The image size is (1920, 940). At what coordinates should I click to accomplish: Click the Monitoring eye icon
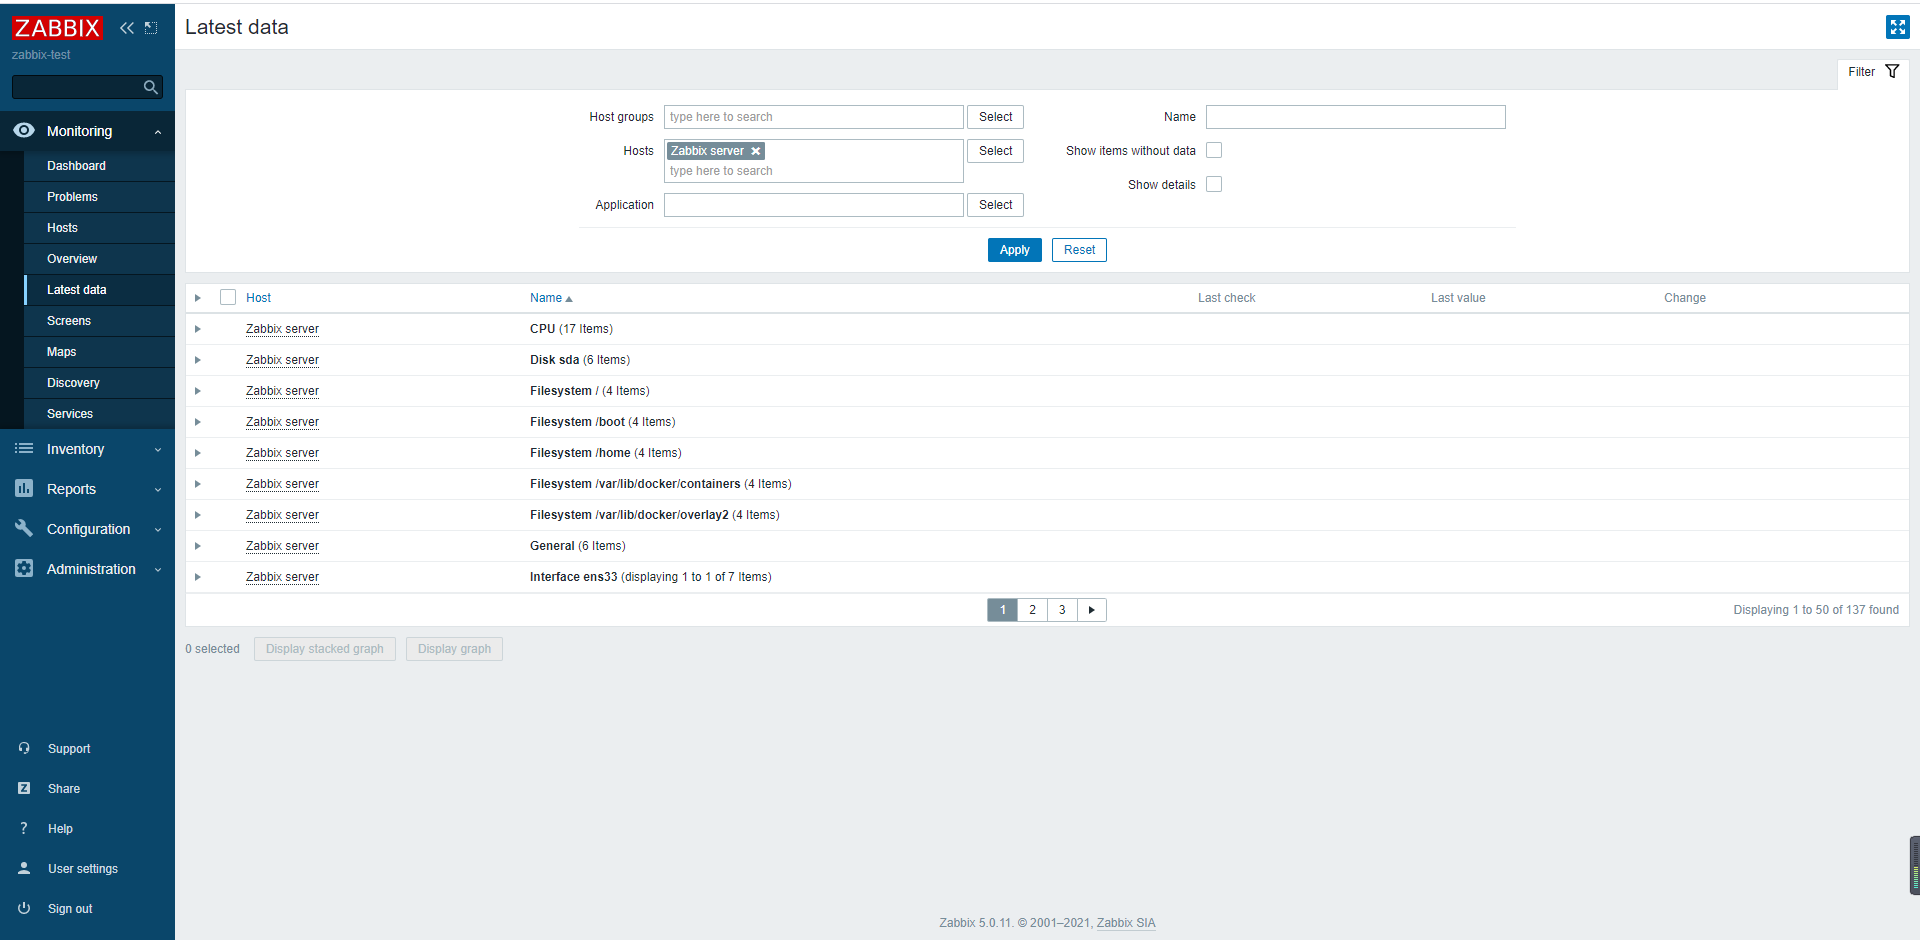click(24, 130)
